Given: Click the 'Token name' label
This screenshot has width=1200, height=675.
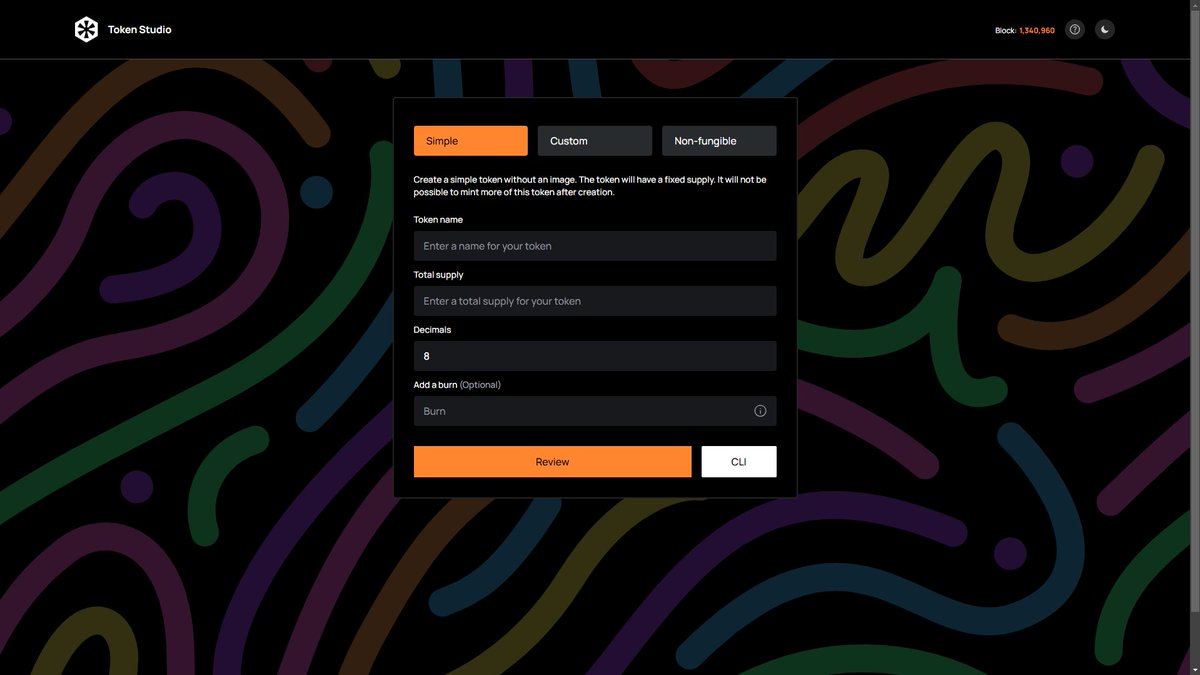Looking at the screenshot, I should (x=438, y=219).
